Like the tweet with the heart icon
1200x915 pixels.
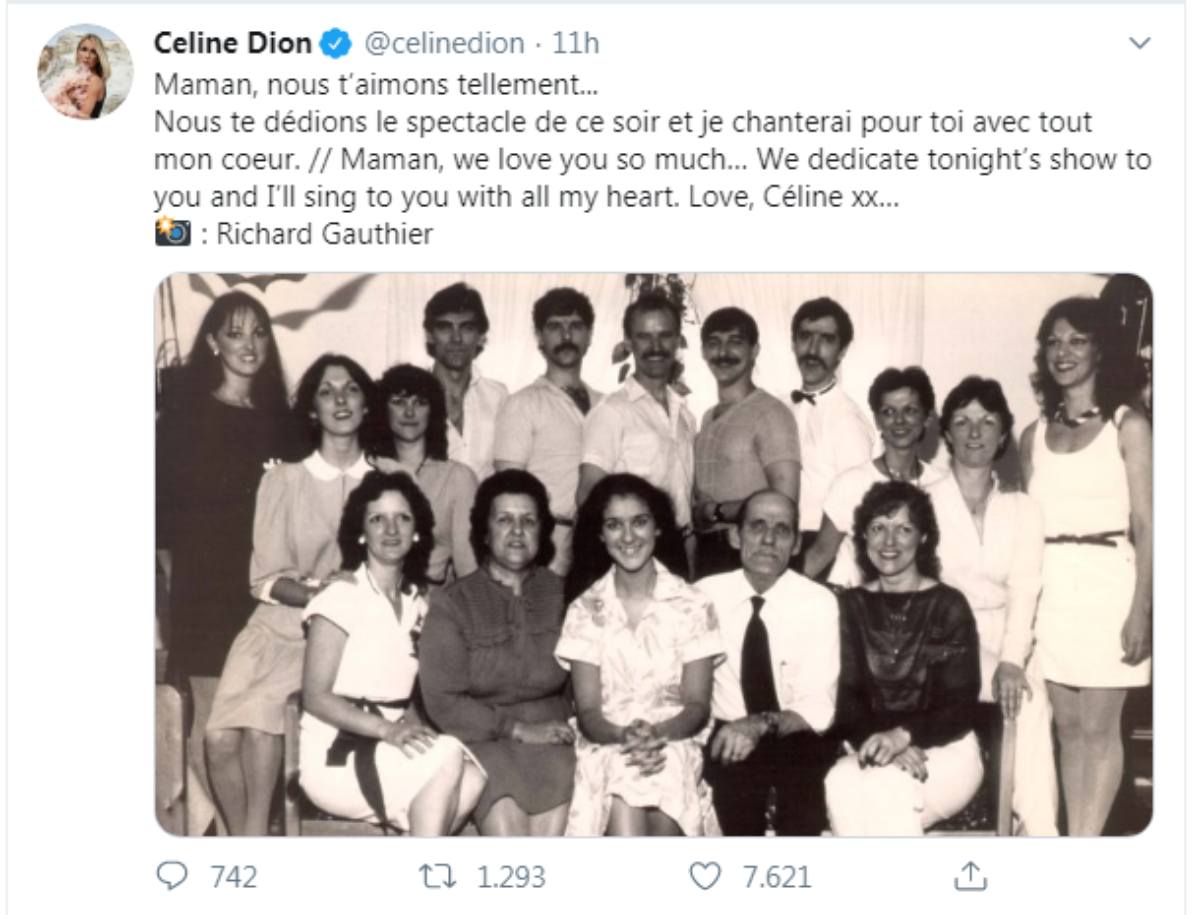[x=706, y=877]
